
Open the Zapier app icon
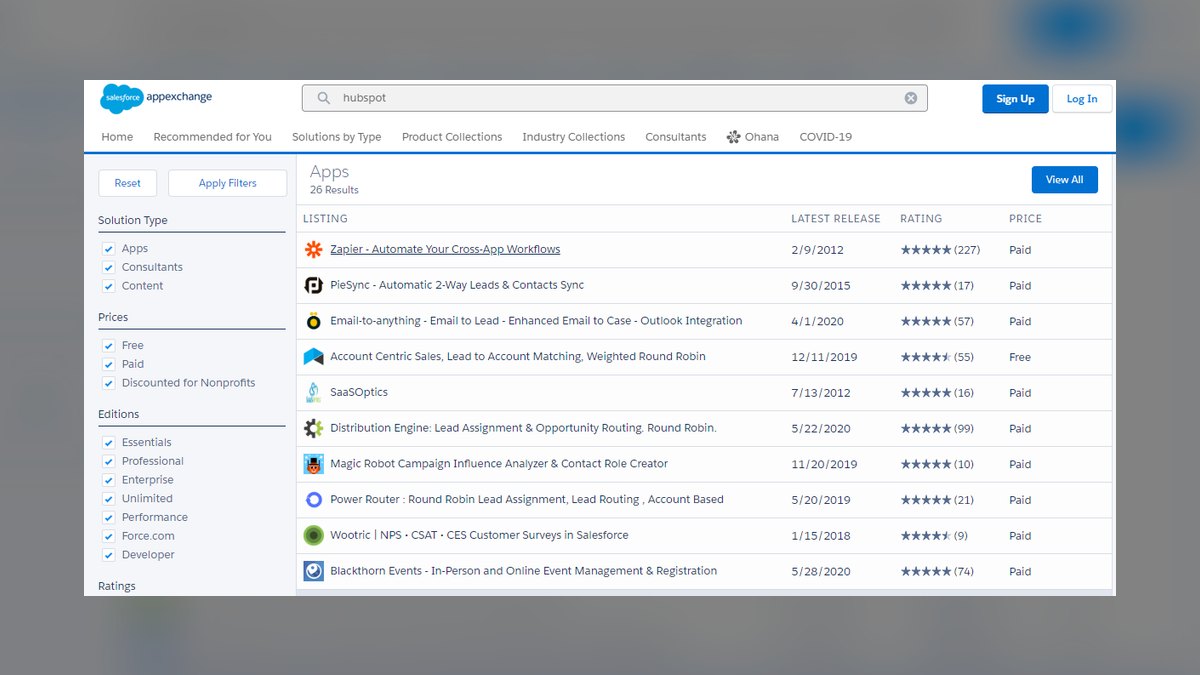pos(313,250)
